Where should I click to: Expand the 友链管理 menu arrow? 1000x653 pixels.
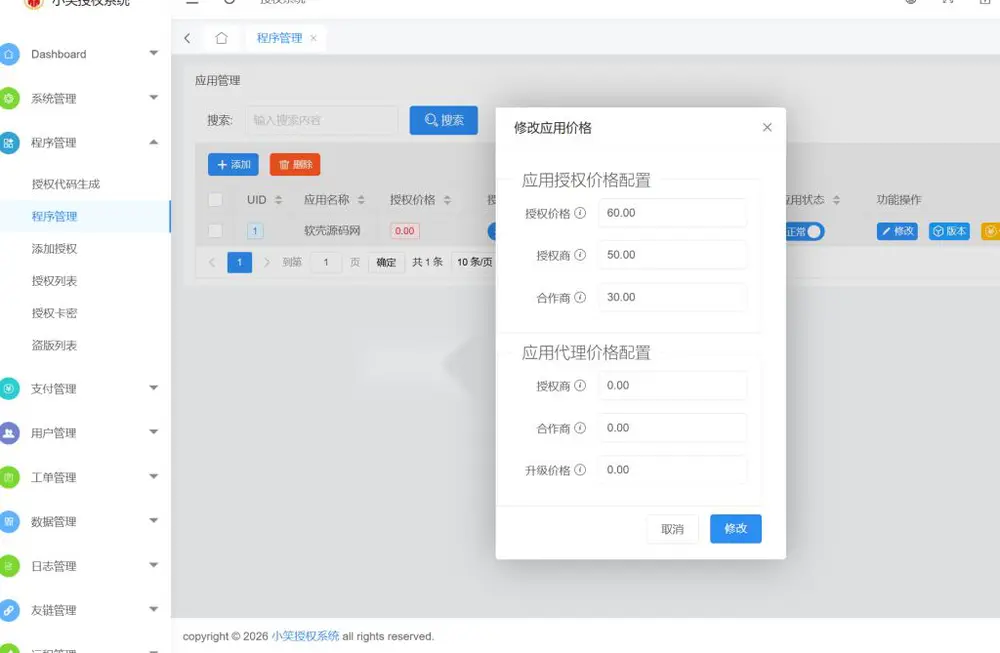pyautogui.click(x=154, y=609)
